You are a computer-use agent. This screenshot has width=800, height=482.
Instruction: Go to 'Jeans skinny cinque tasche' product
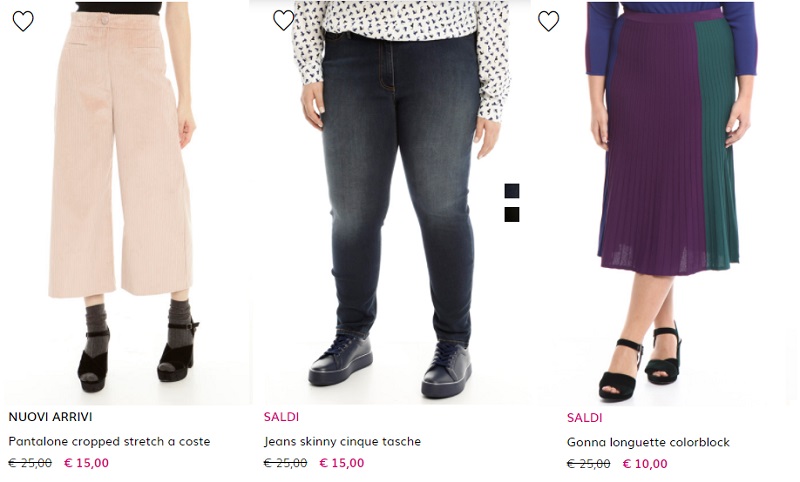(x=342, y=441)
